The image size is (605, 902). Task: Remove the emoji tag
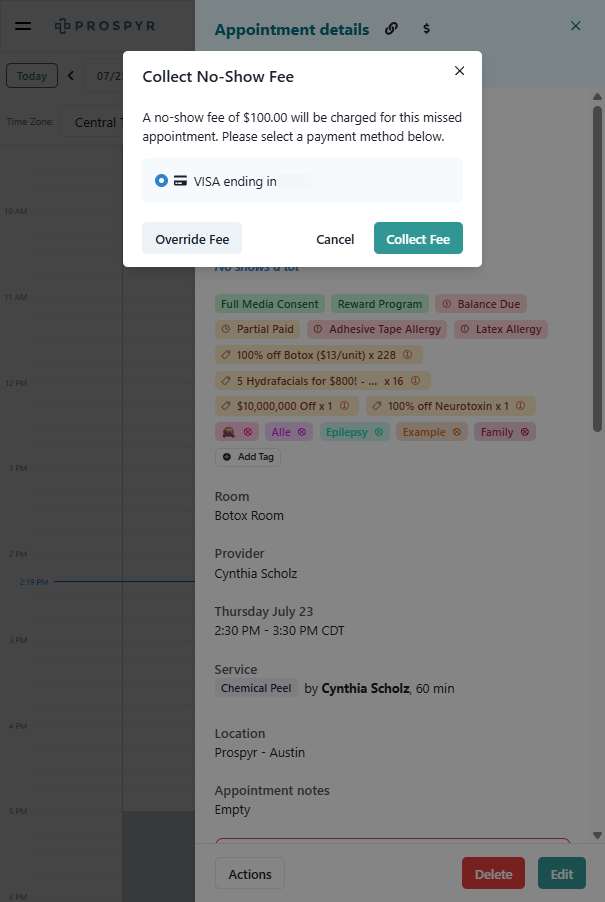248,432
